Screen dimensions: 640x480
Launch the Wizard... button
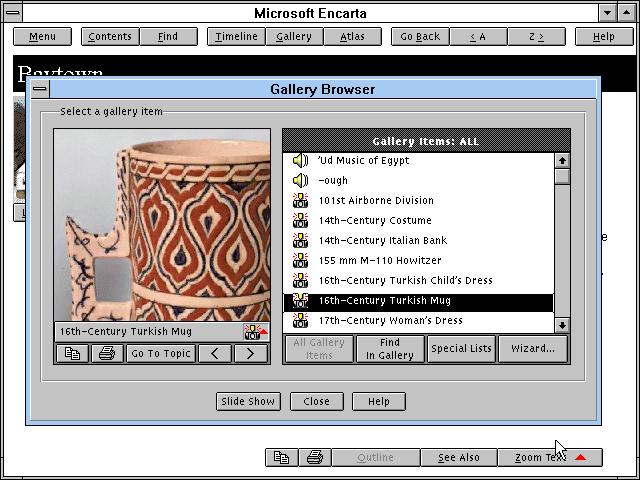tap(533, 349)
